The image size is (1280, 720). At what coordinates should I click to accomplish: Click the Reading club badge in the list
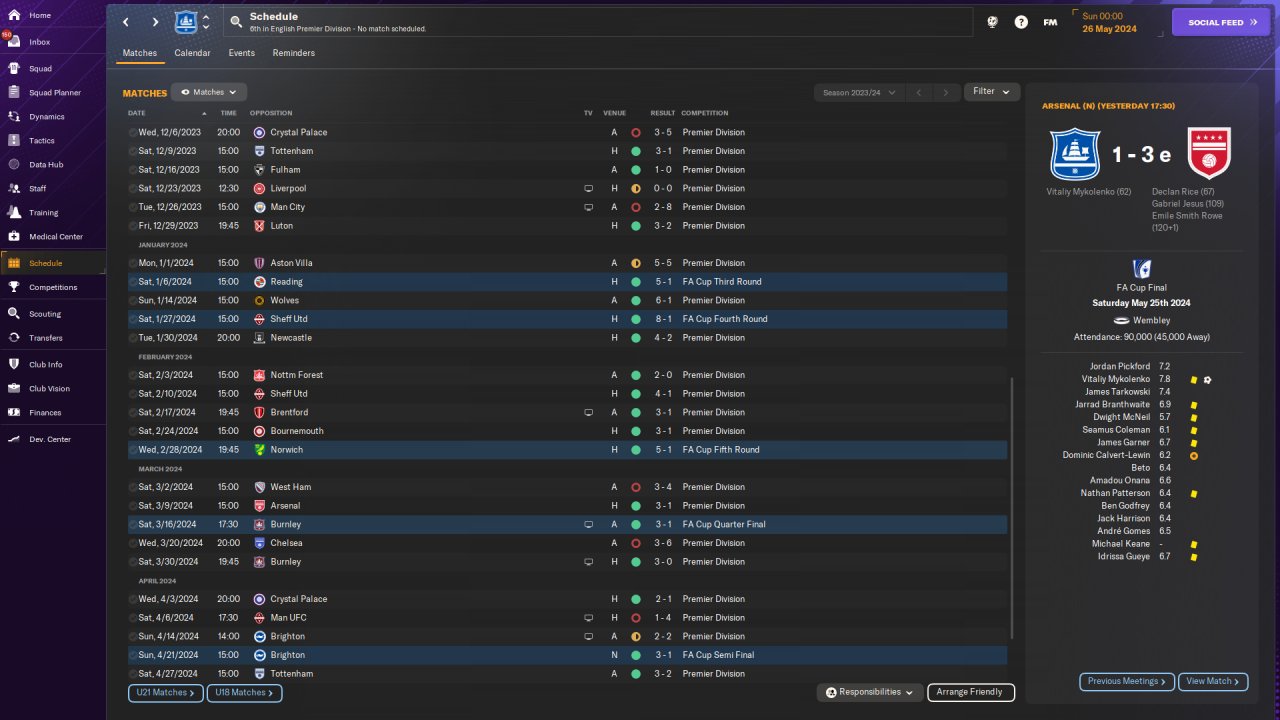tap(259, 282)
